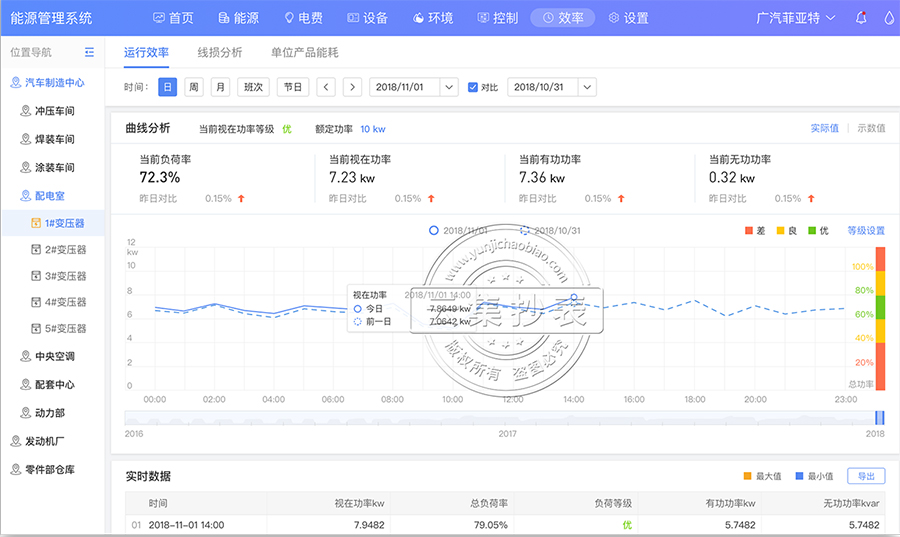Toggle the 对比 comparison checkbox
The height and width of the screenshot is (537, 900).
pos(473,87)
